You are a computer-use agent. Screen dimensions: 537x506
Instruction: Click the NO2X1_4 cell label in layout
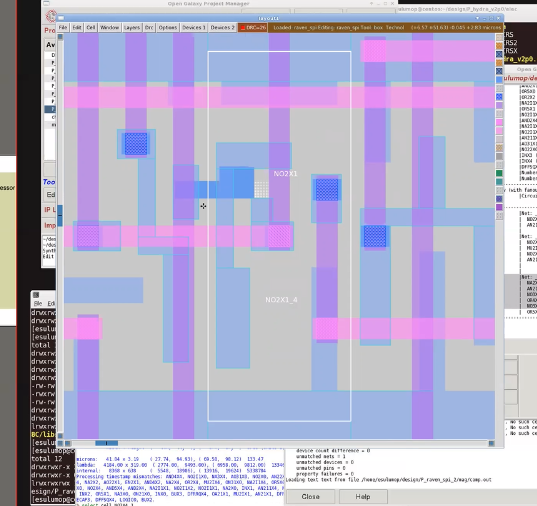tap(282, 300)
